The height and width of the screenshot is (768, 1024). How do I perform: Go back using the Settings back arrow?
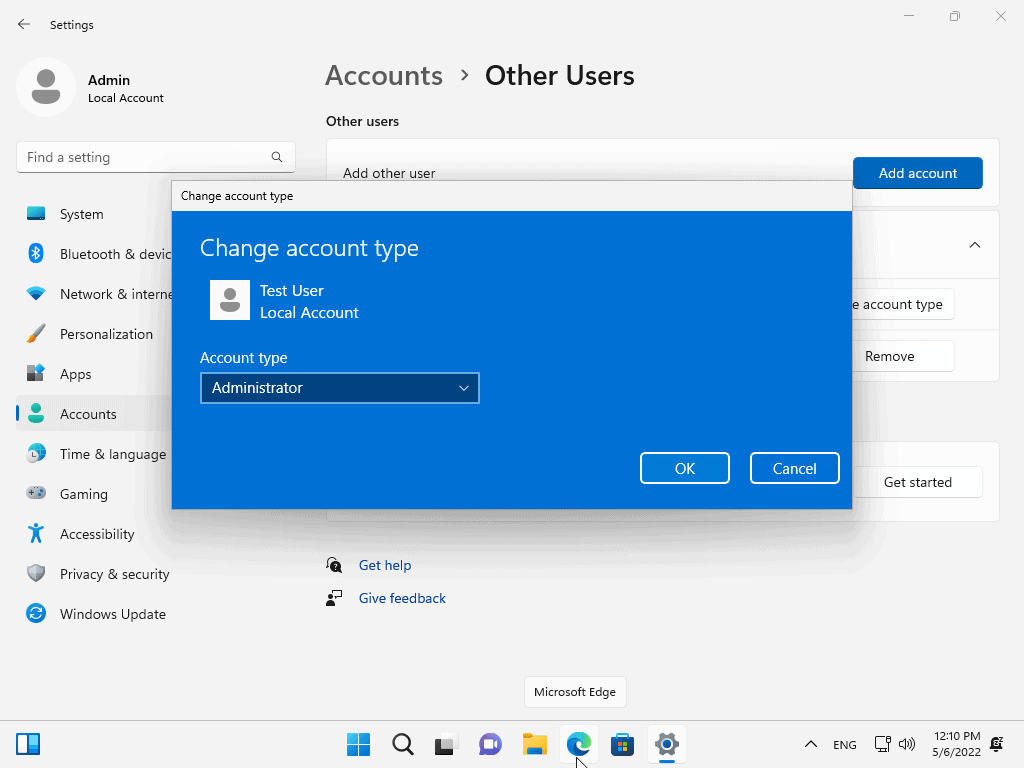[24, 24]
